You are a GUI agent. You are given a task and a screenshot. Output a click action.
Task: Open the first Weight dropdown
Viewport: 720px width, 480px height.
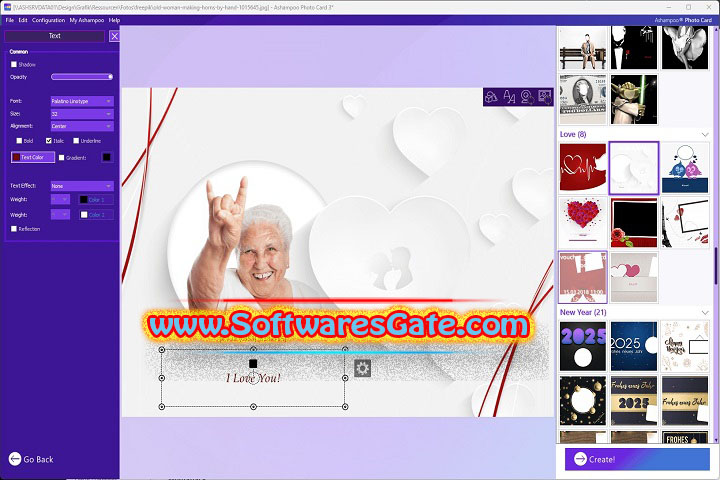coord(60,199)
